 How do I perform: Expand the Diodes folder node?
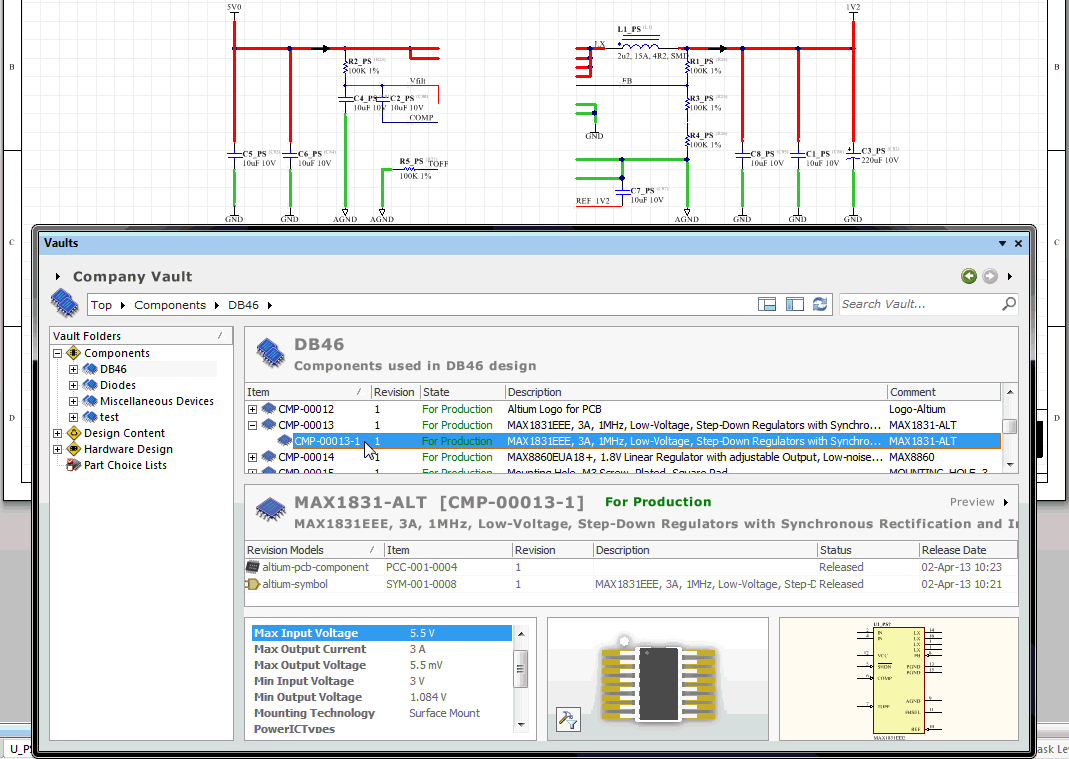tap(73, 385)
